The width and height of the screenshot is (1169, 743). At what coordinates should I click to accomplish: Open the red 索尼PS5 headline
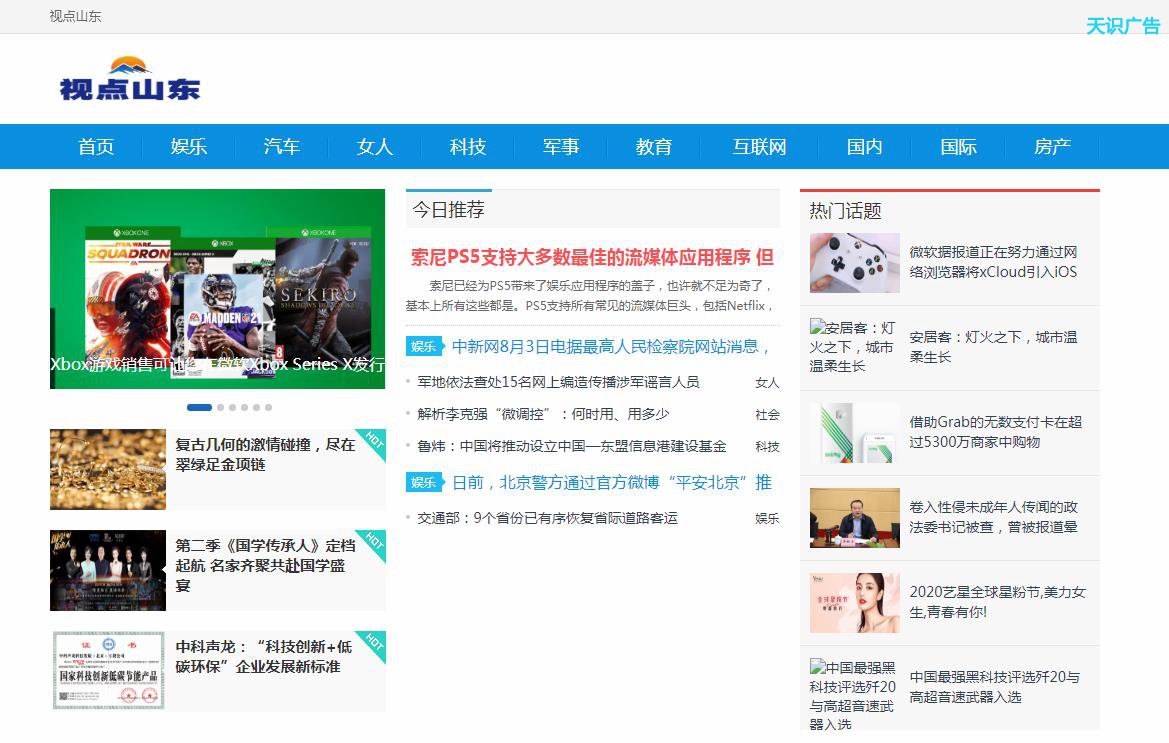tap(593, 257)
